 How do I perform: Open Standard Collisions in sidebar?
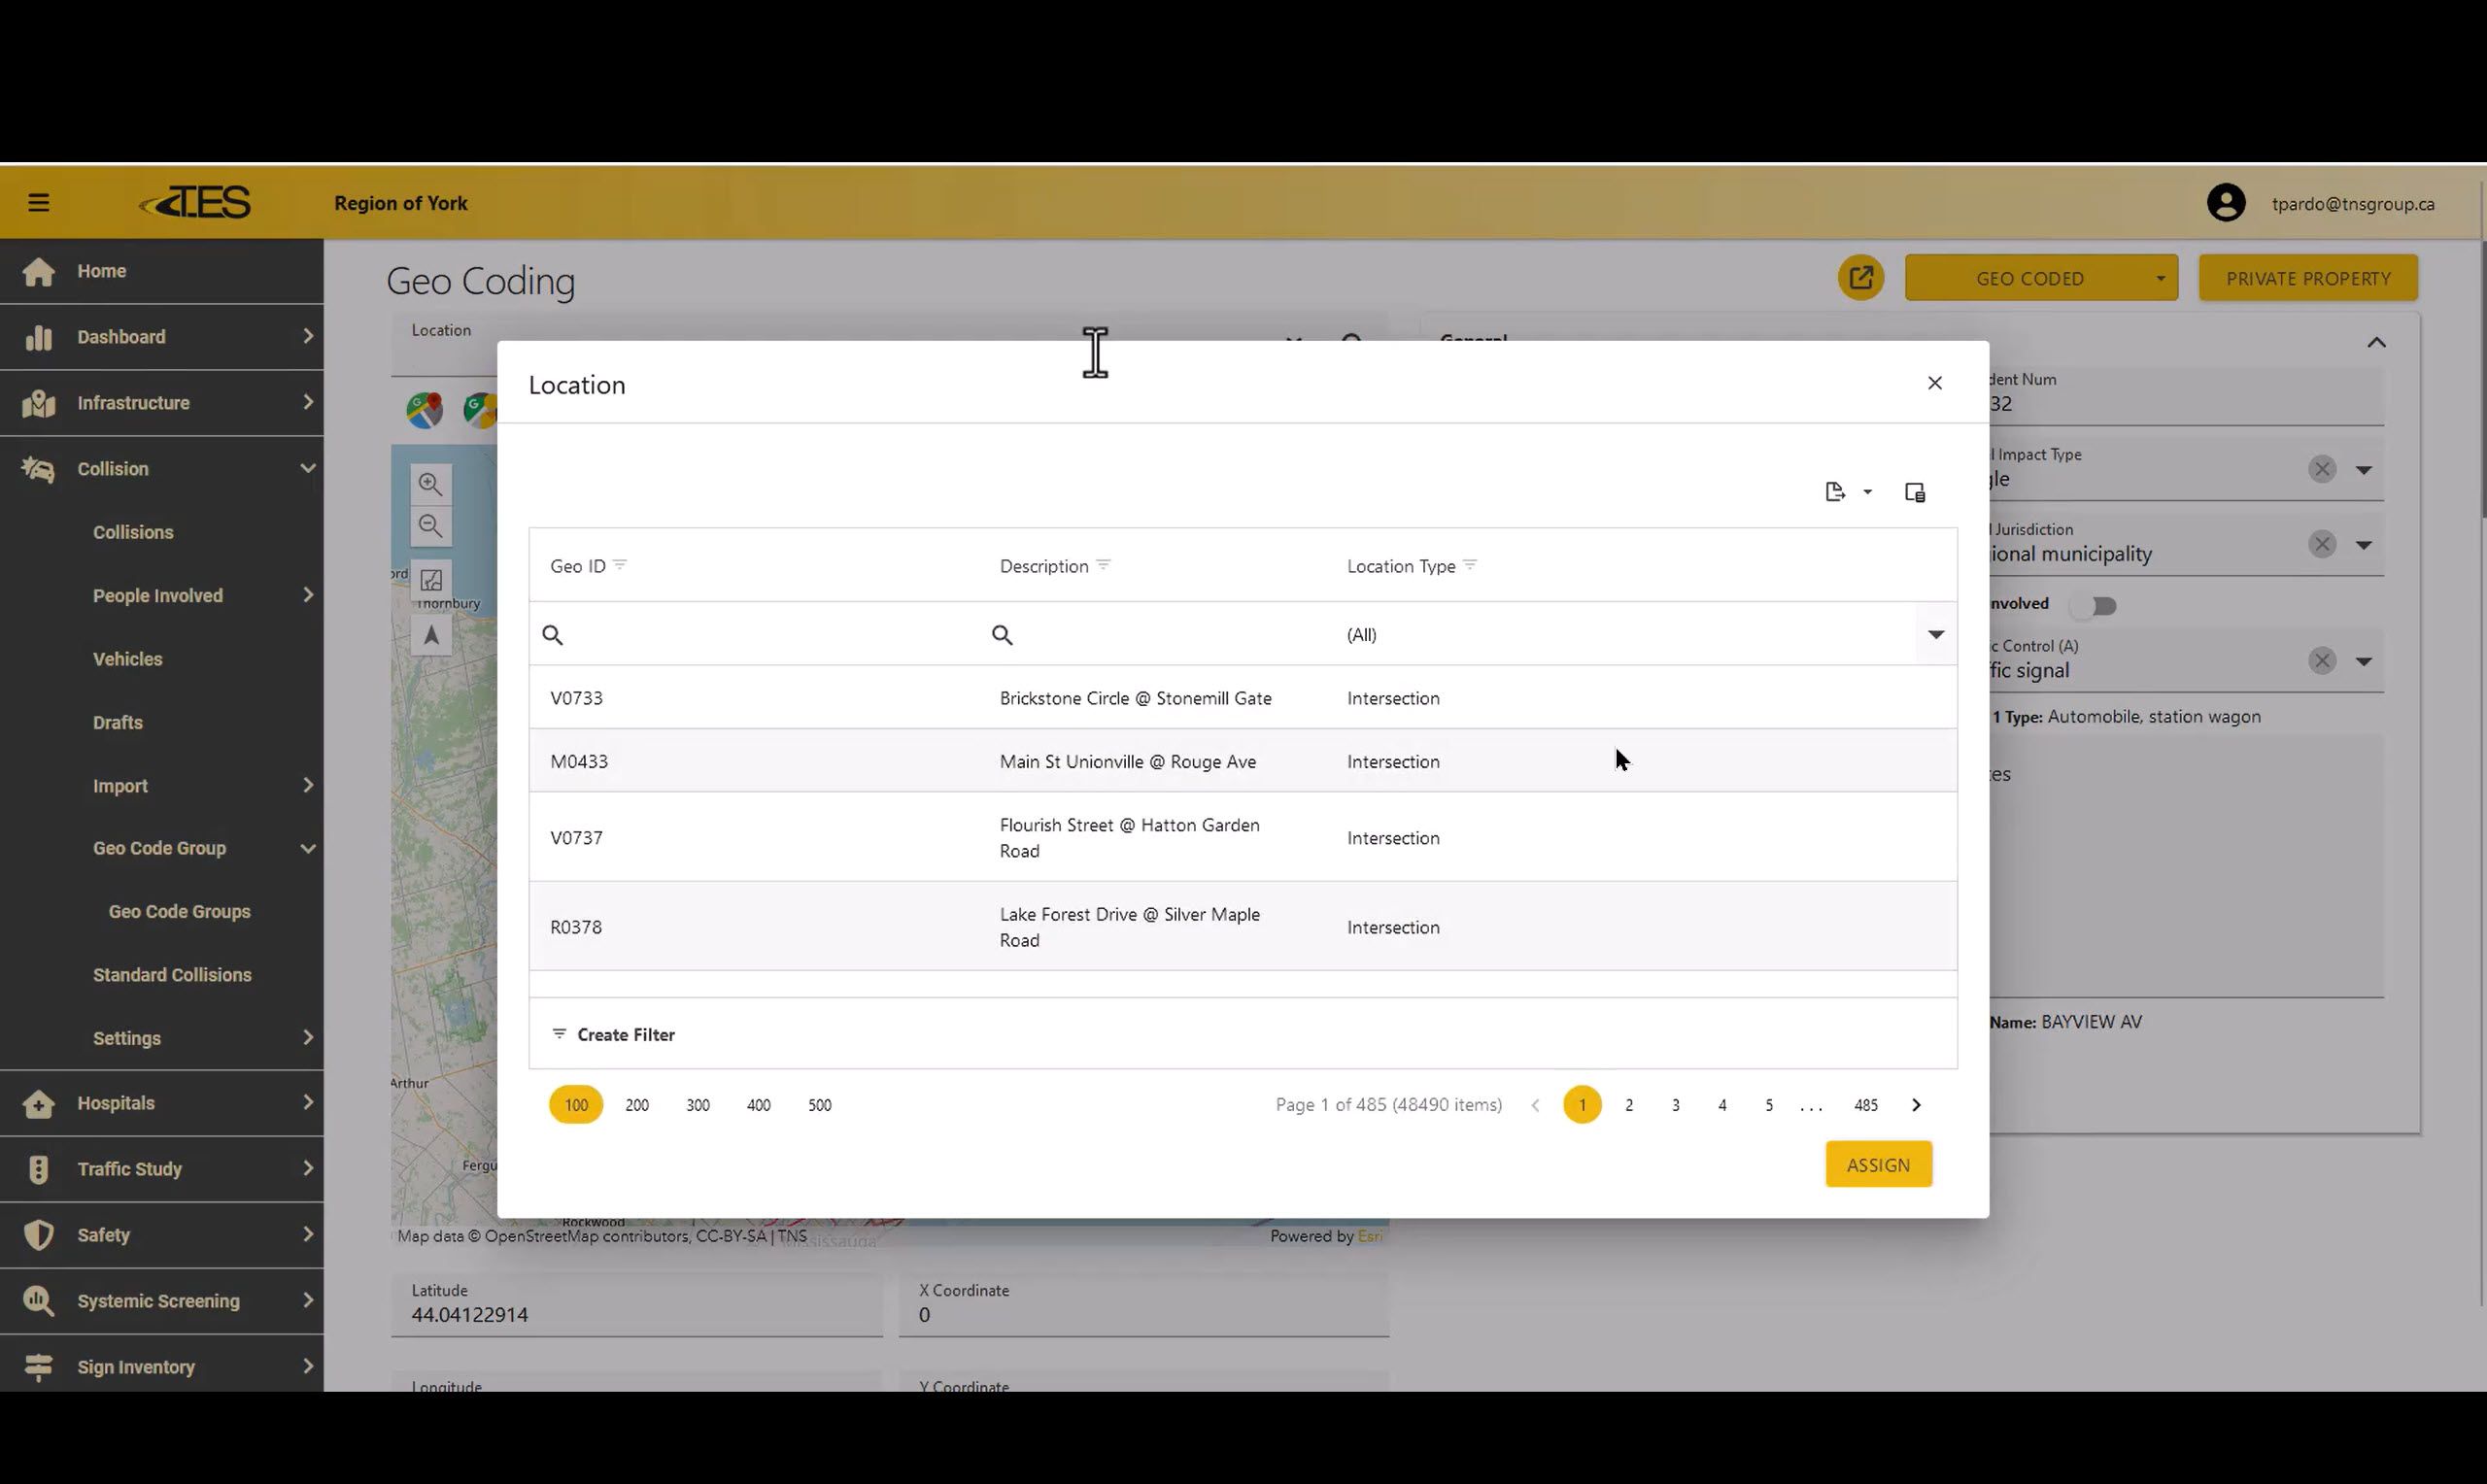172,974
